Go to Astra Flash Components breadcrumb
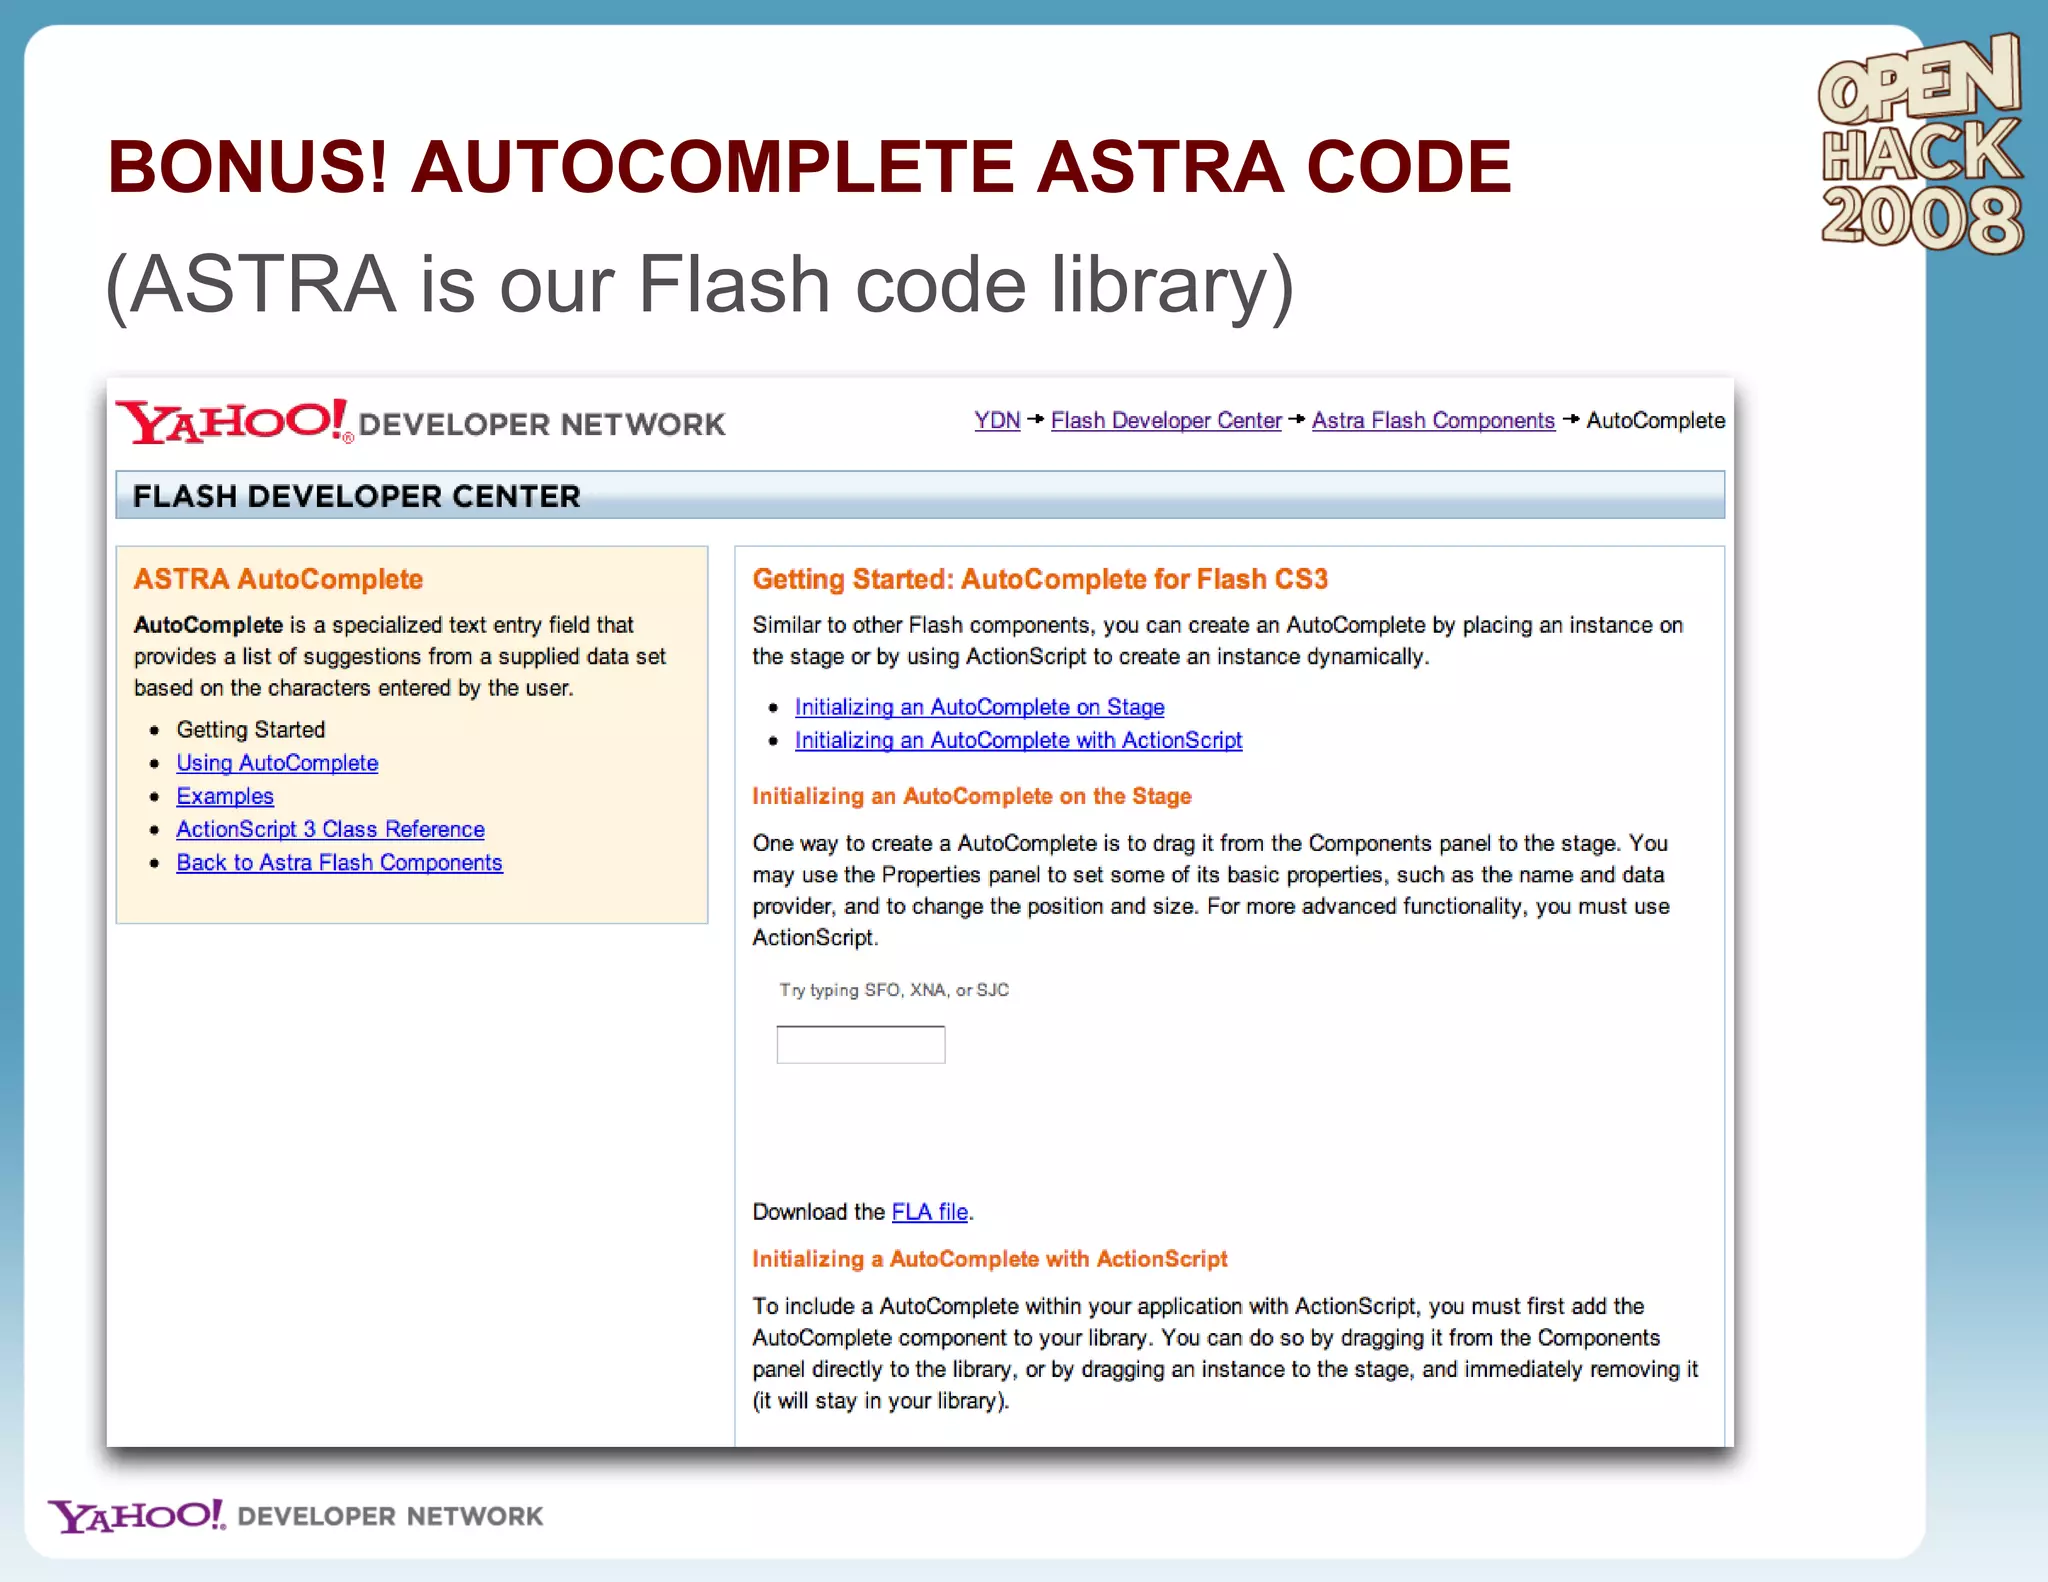Viewport: 2048px width, 1582px height. 1433,421
